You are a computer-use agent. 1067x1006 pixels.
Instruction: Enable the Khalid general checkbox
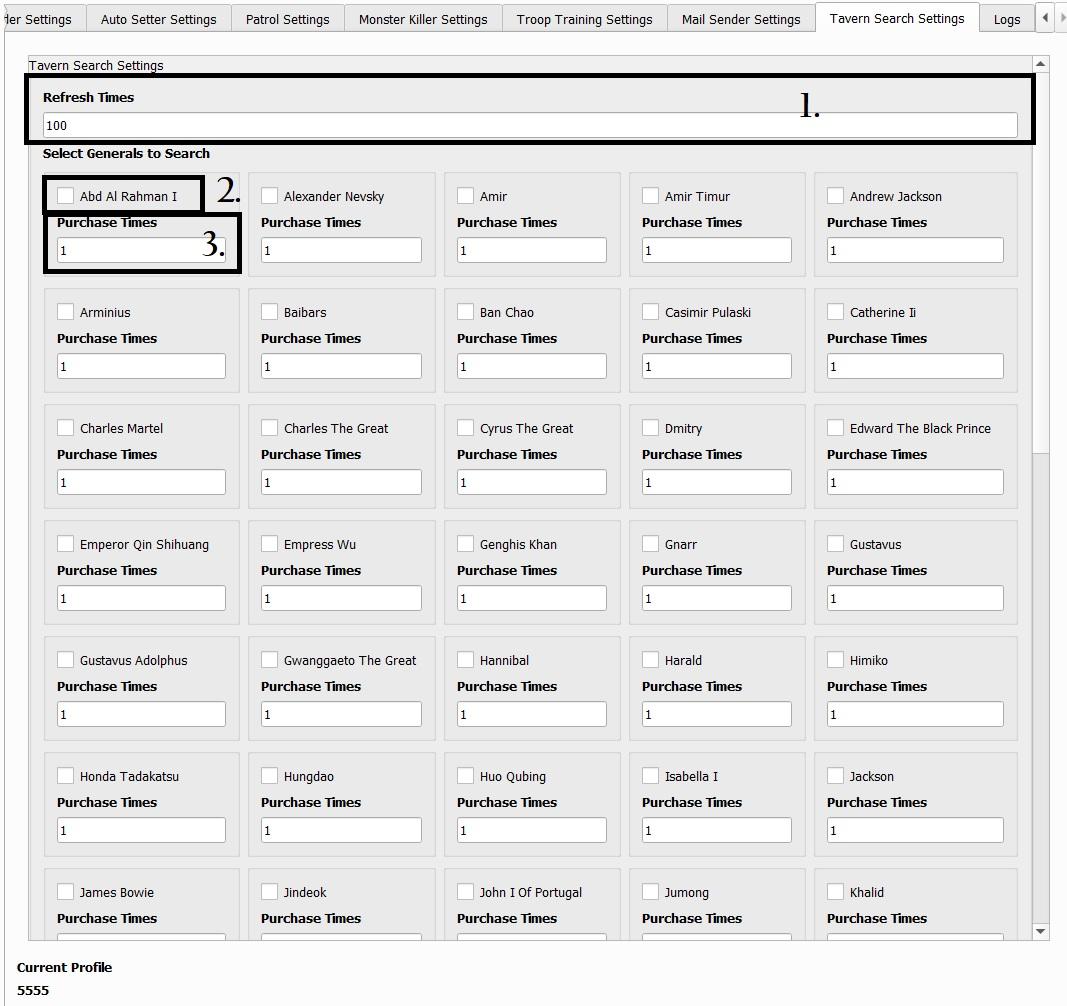coord(835,892)
